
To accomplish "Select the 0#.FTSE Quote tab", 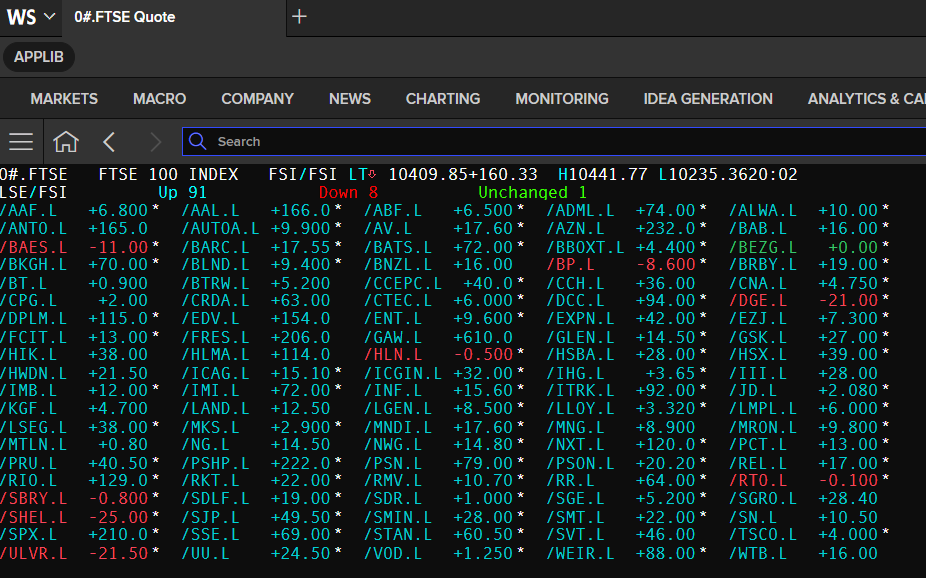I will tap(125, 17).
